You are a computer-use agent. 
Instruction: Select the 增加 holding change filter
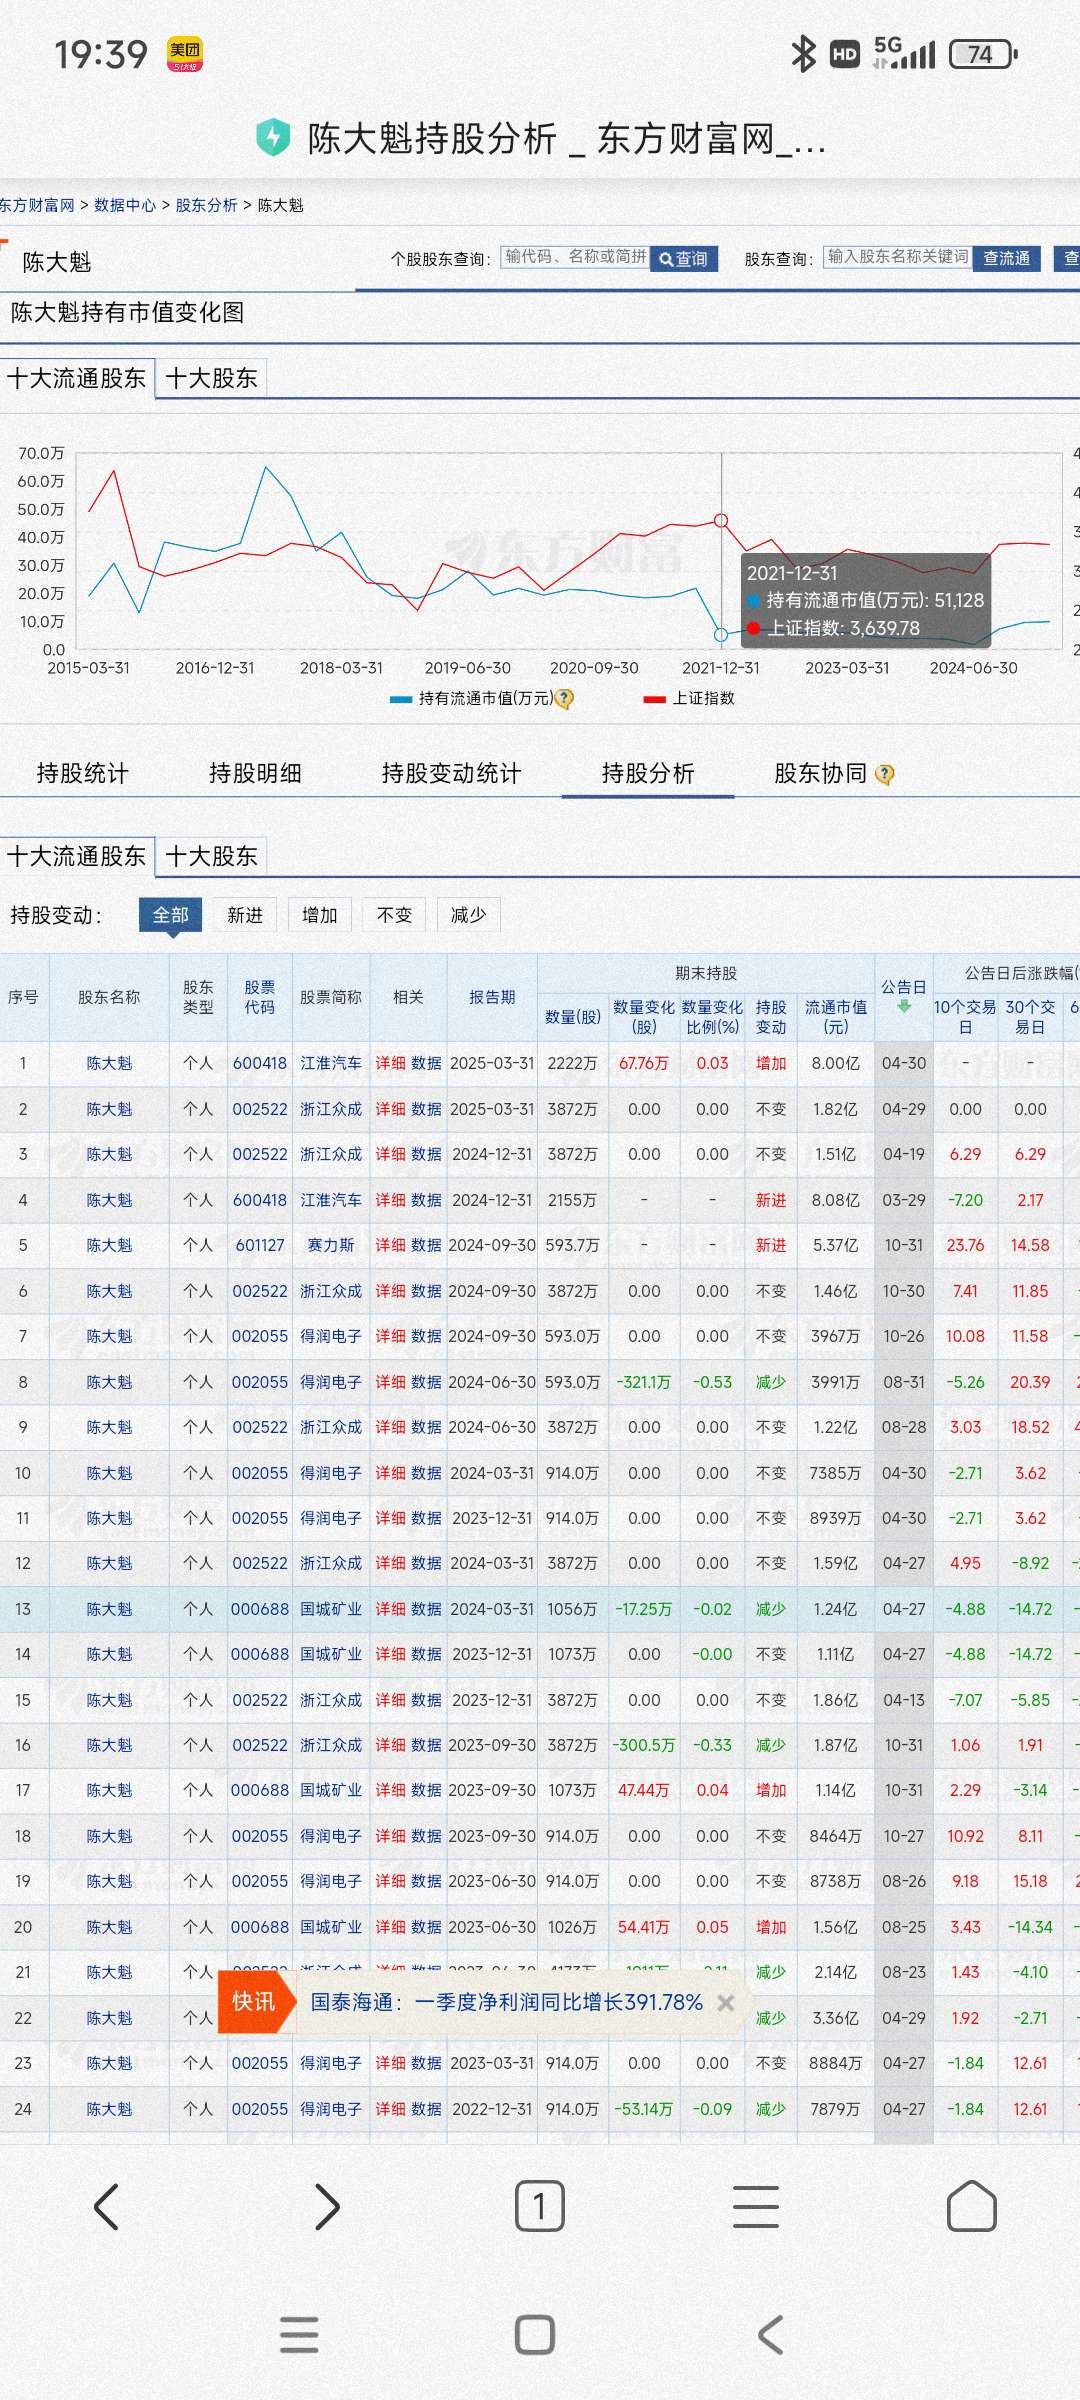point(320,915)
